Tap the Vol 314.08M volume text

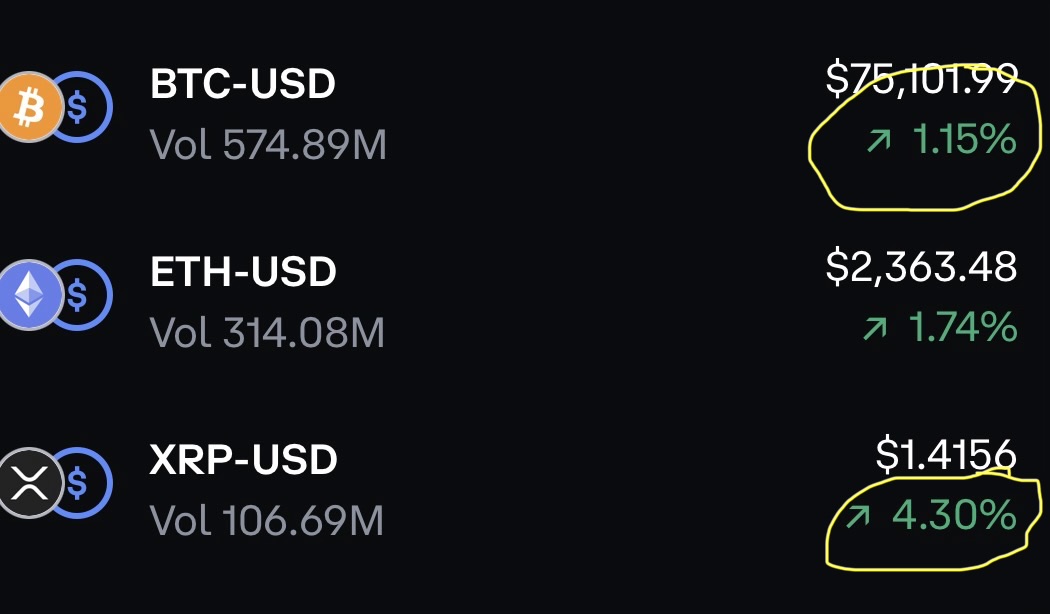(267, 333)
